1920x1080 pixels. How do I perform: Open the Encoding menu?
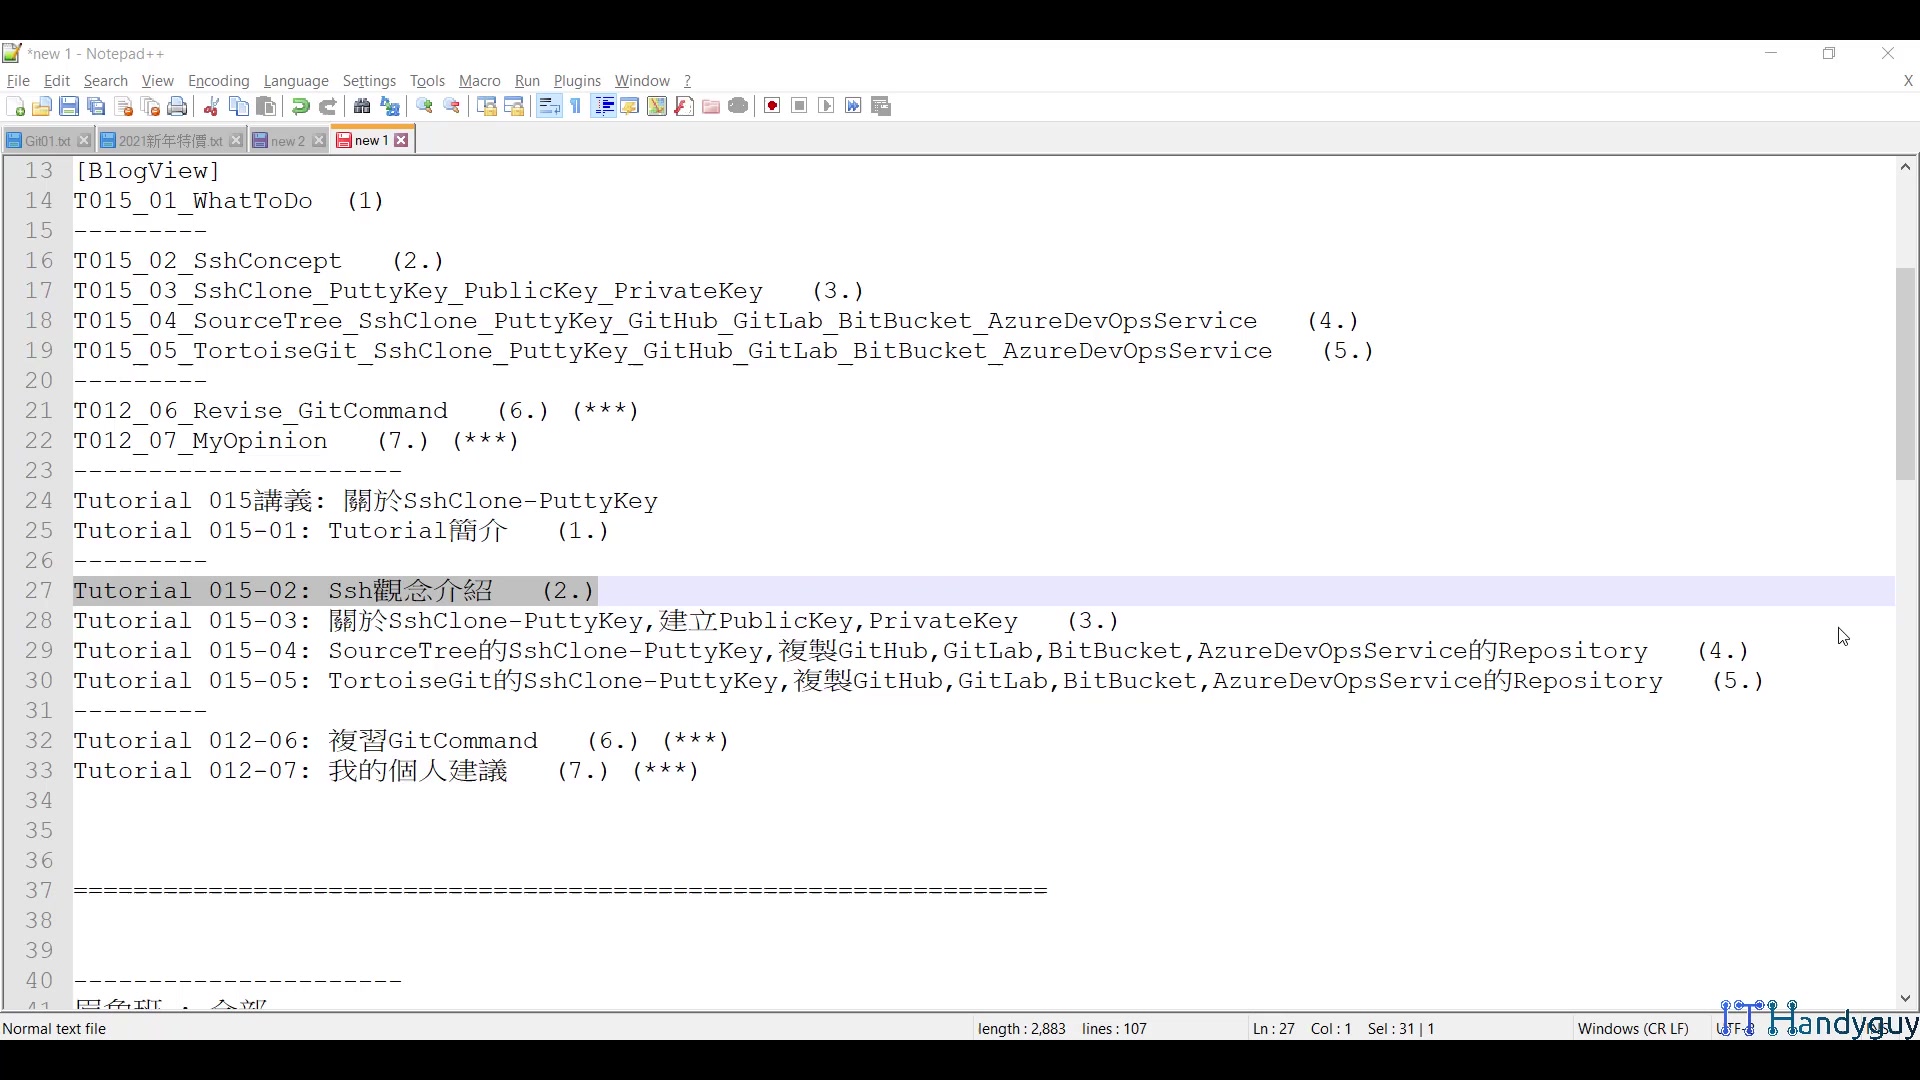pos(218,81)
